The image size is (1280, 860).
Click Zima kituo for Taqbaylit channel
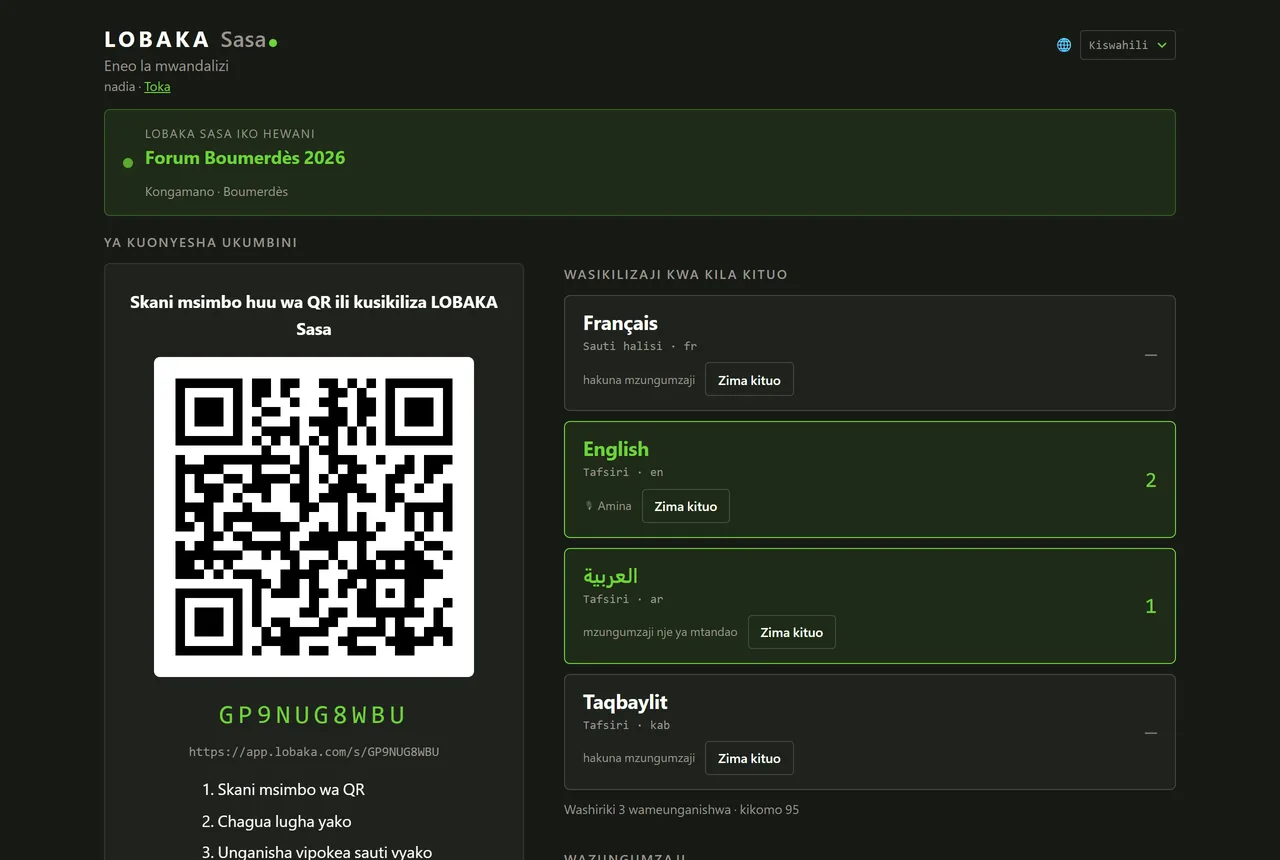pos(749,758)
